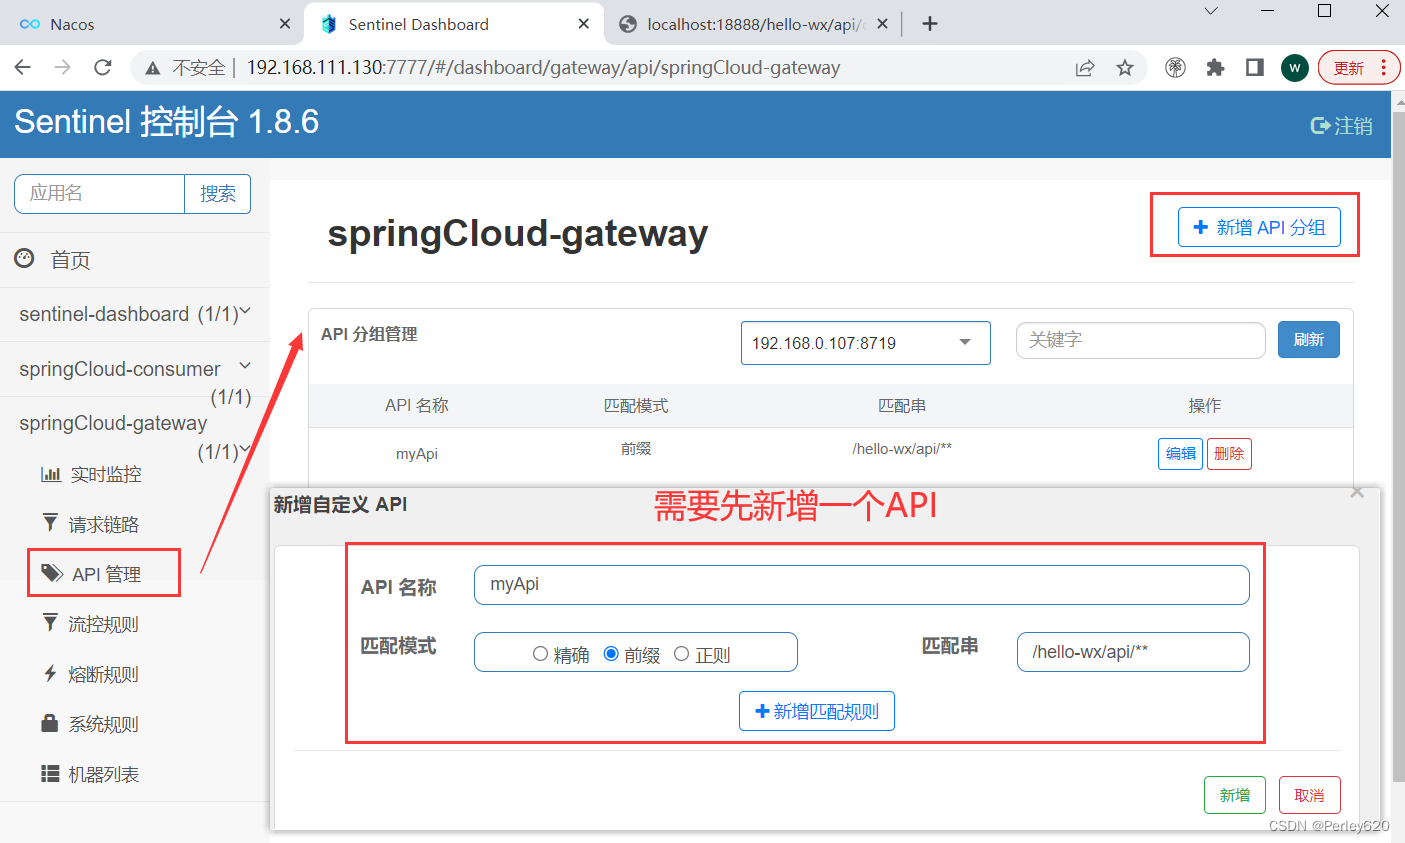The width and height of the screenshot is (1405, 843).
Task: Click the 匹配模式 column header
Action: pyautogui.click(x=636, y=406)
